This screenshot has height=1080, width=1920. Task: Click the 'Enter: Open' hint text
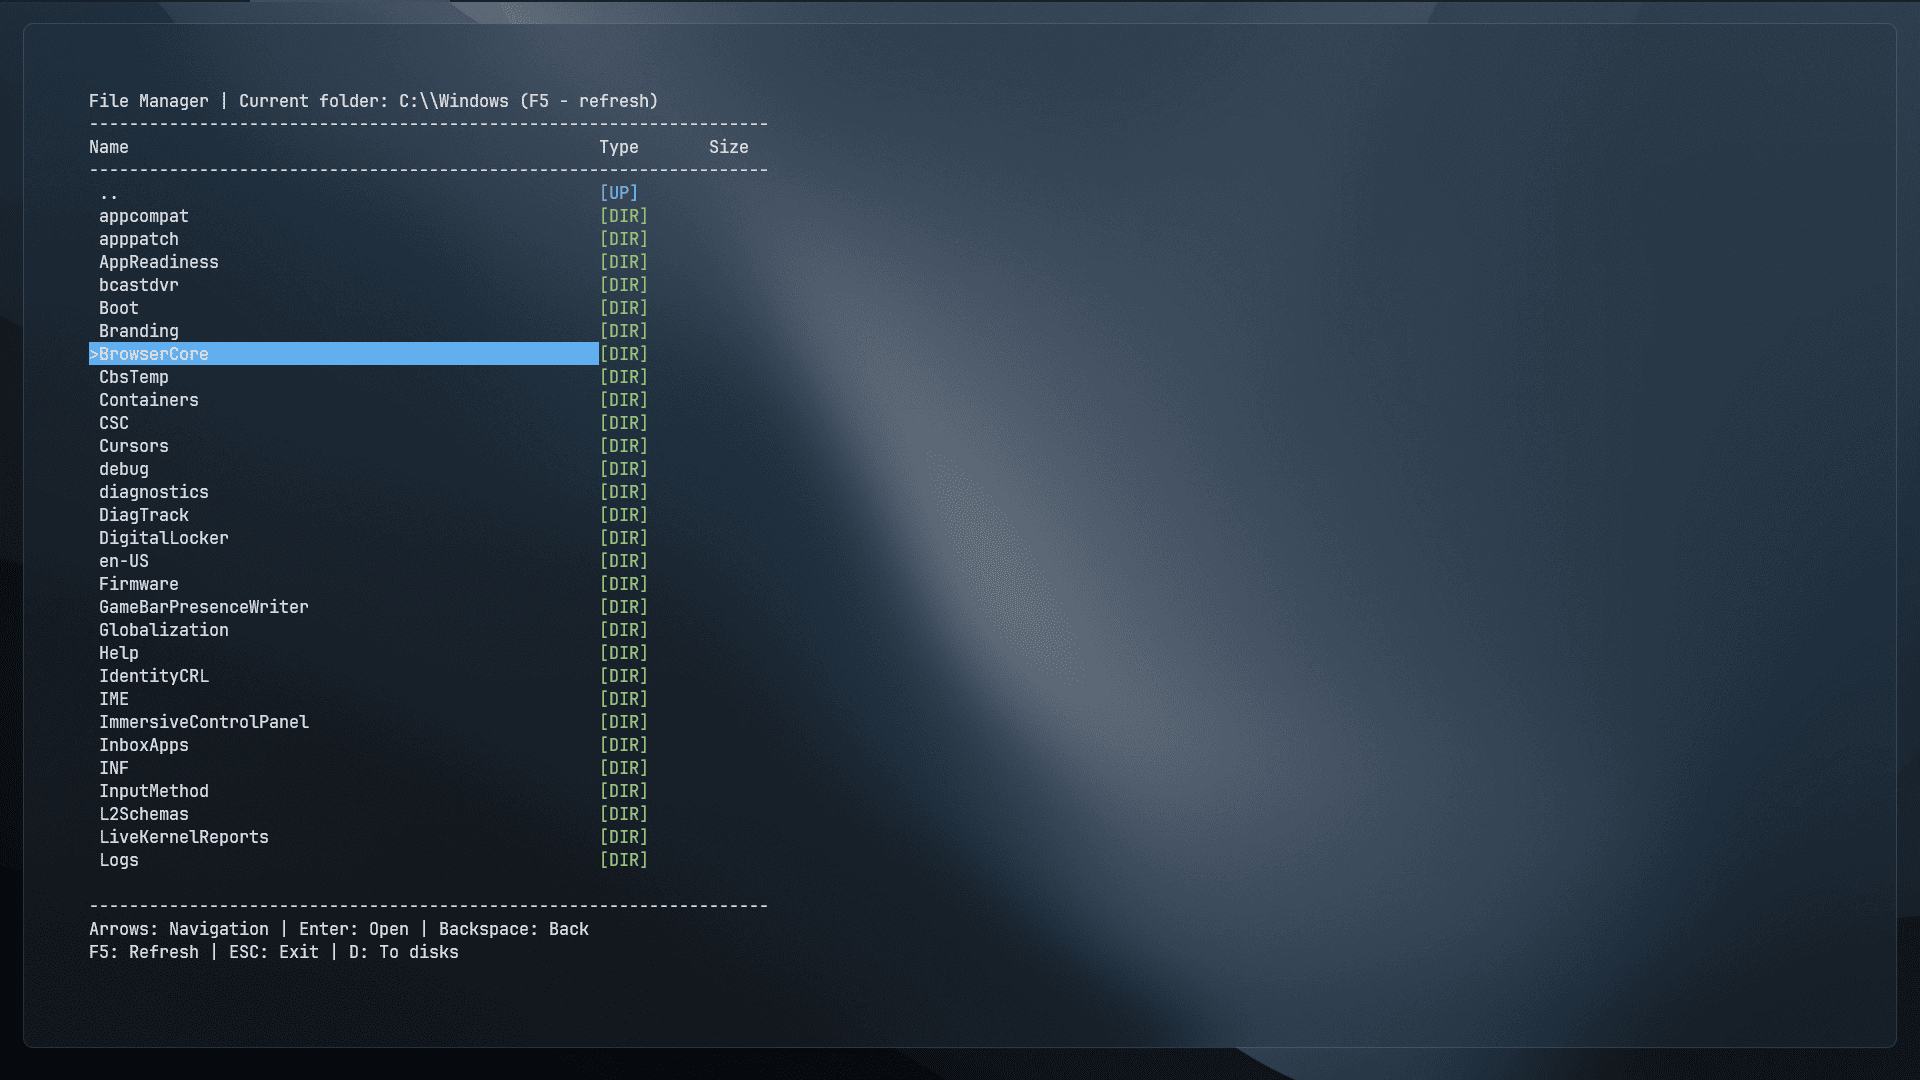[x=354, y=929]
